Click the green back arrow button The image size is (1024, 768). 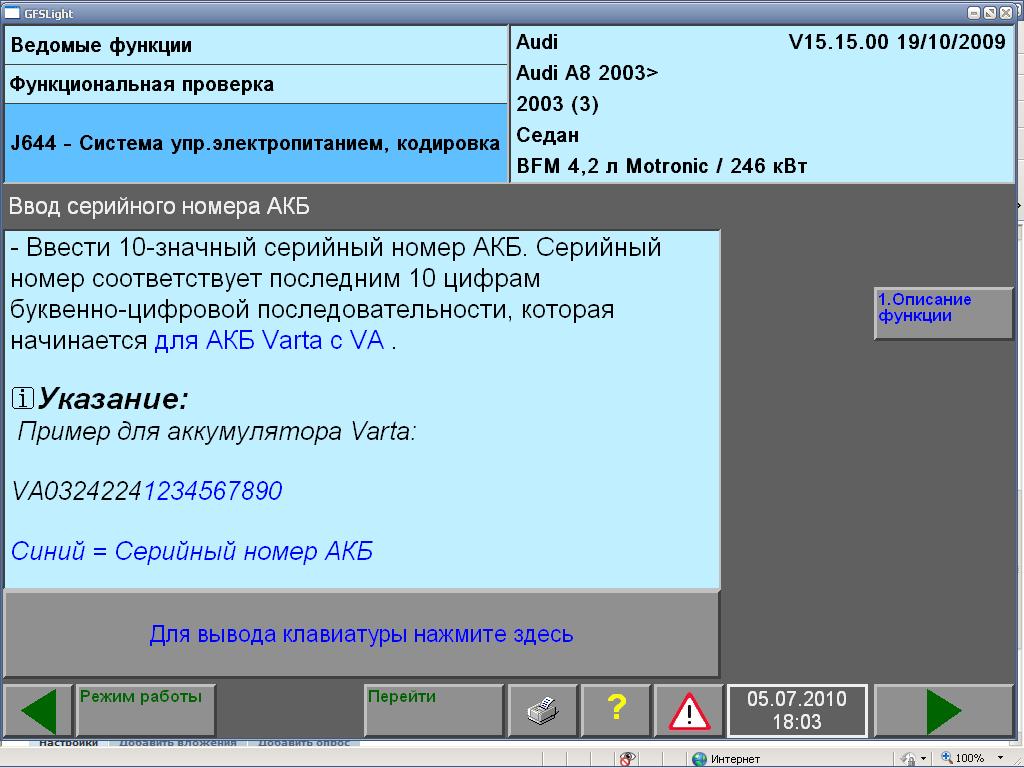(x=38, y=711)
